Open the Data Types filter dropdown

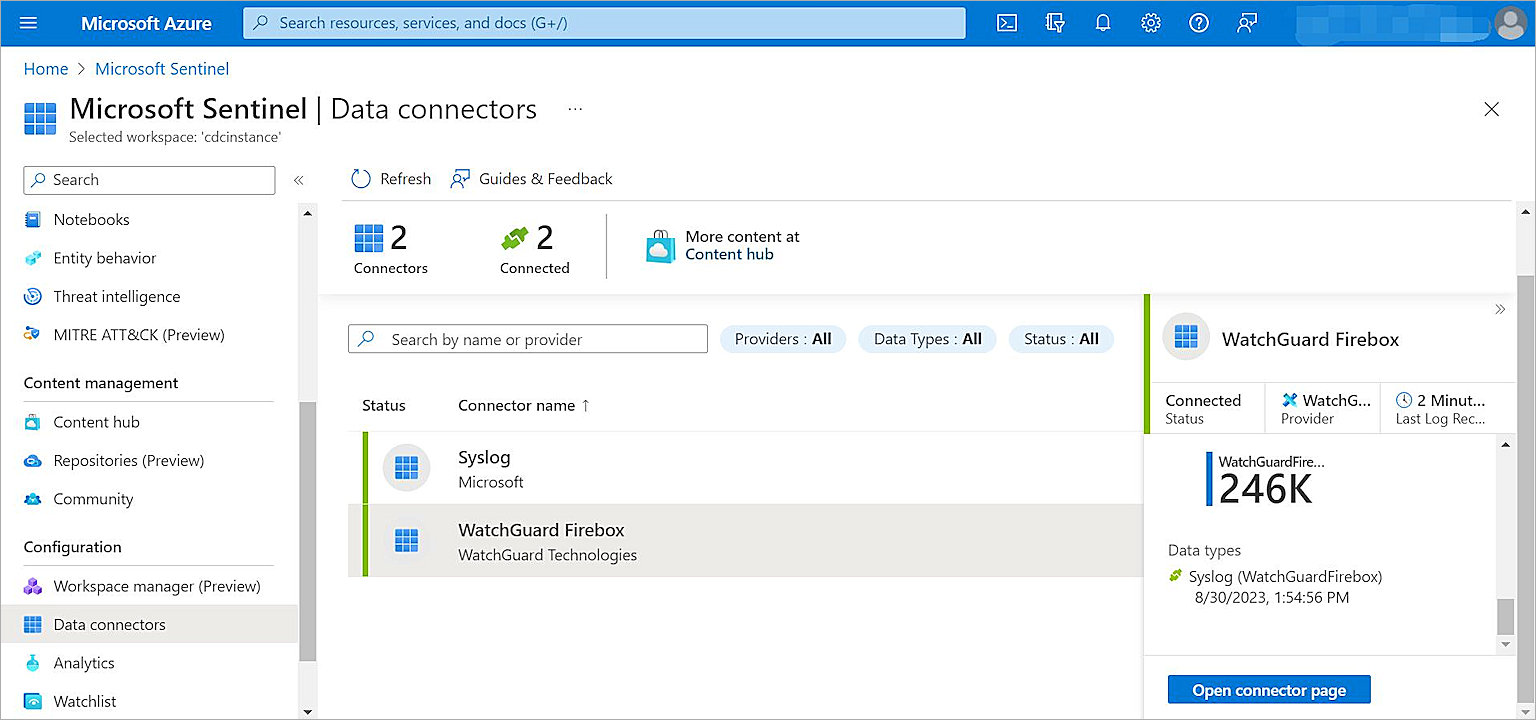click(927, 339)
